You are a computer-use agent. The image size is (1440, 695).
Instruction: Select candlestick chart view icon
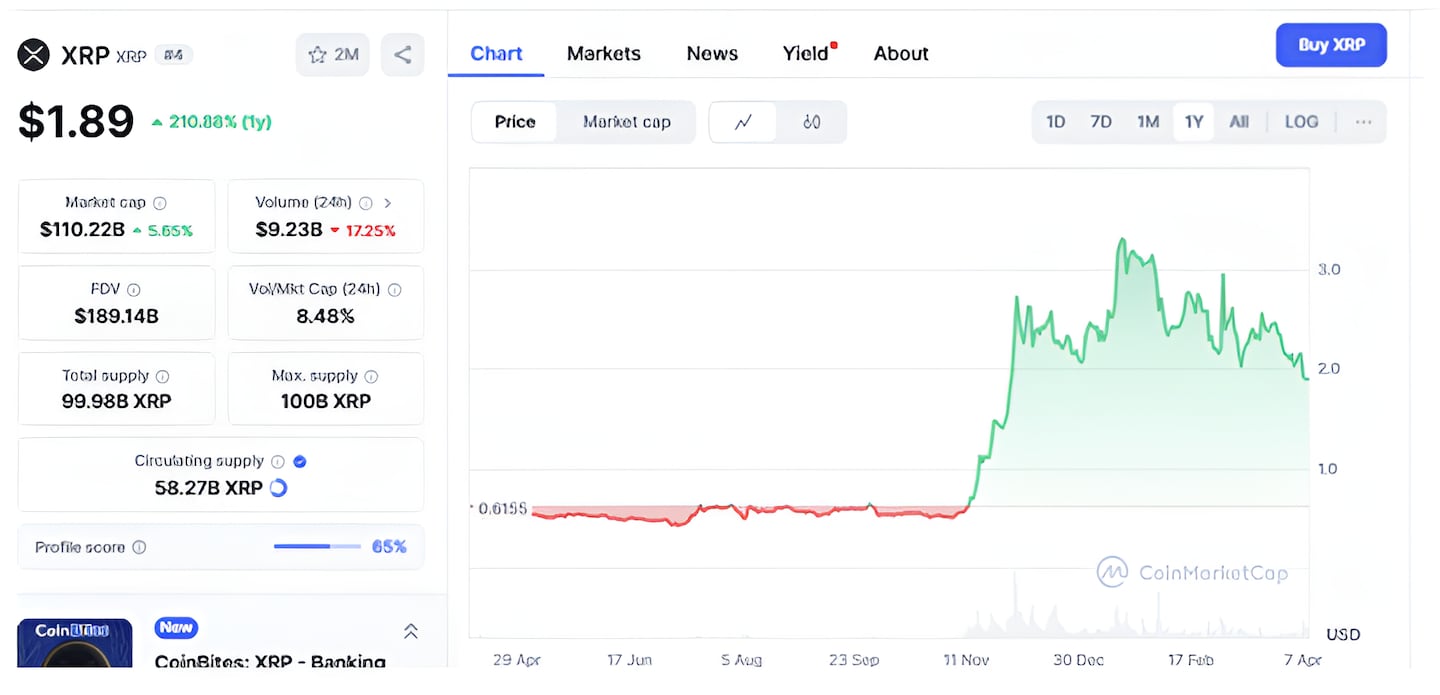click(812, 122)
